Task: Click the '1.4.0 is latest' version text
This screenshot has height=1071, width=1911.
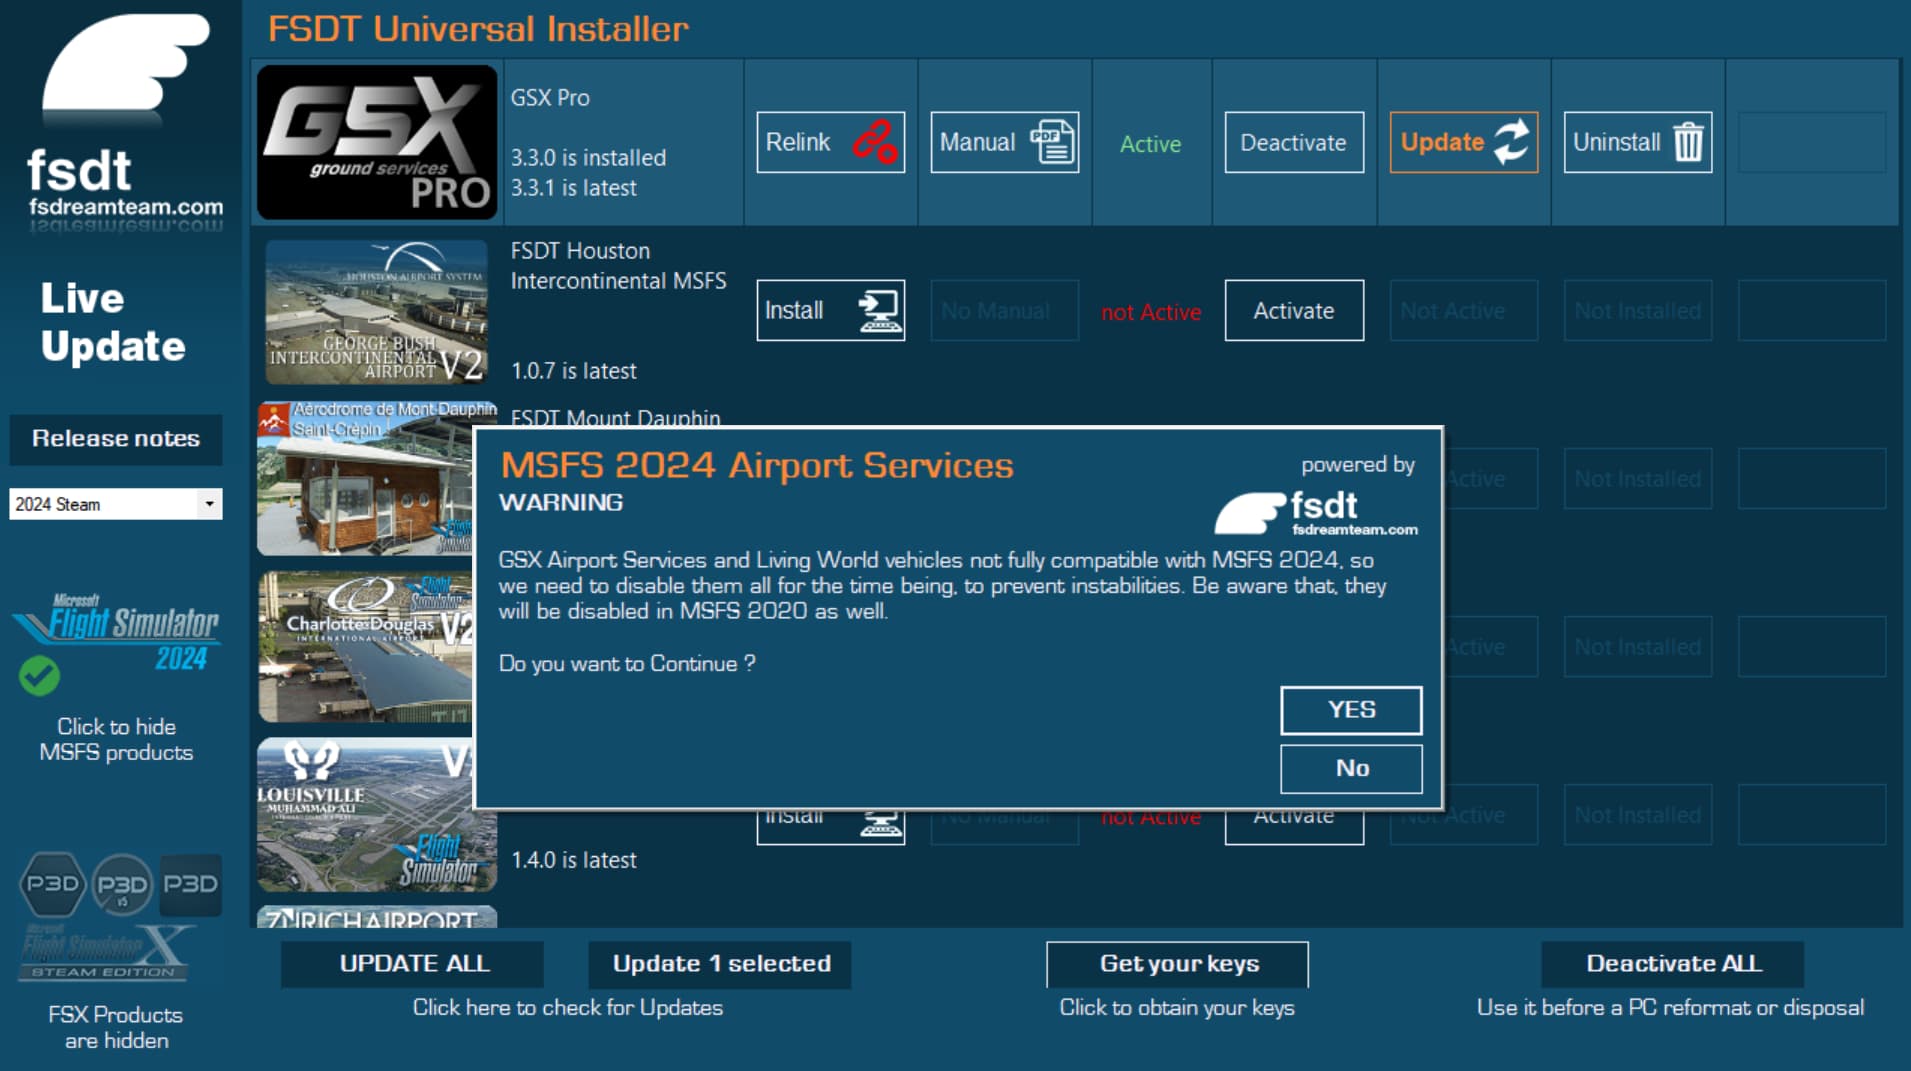Action: point(573,860)
